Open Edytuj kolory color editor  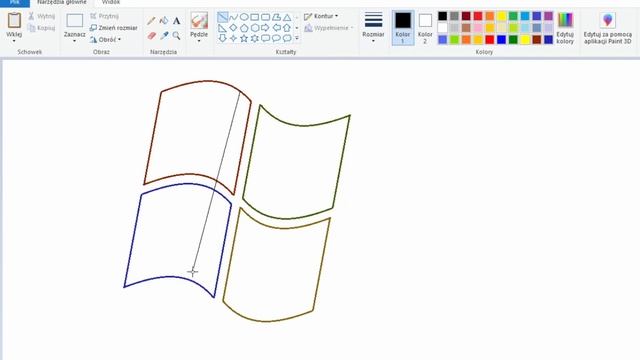click(565, 28)
